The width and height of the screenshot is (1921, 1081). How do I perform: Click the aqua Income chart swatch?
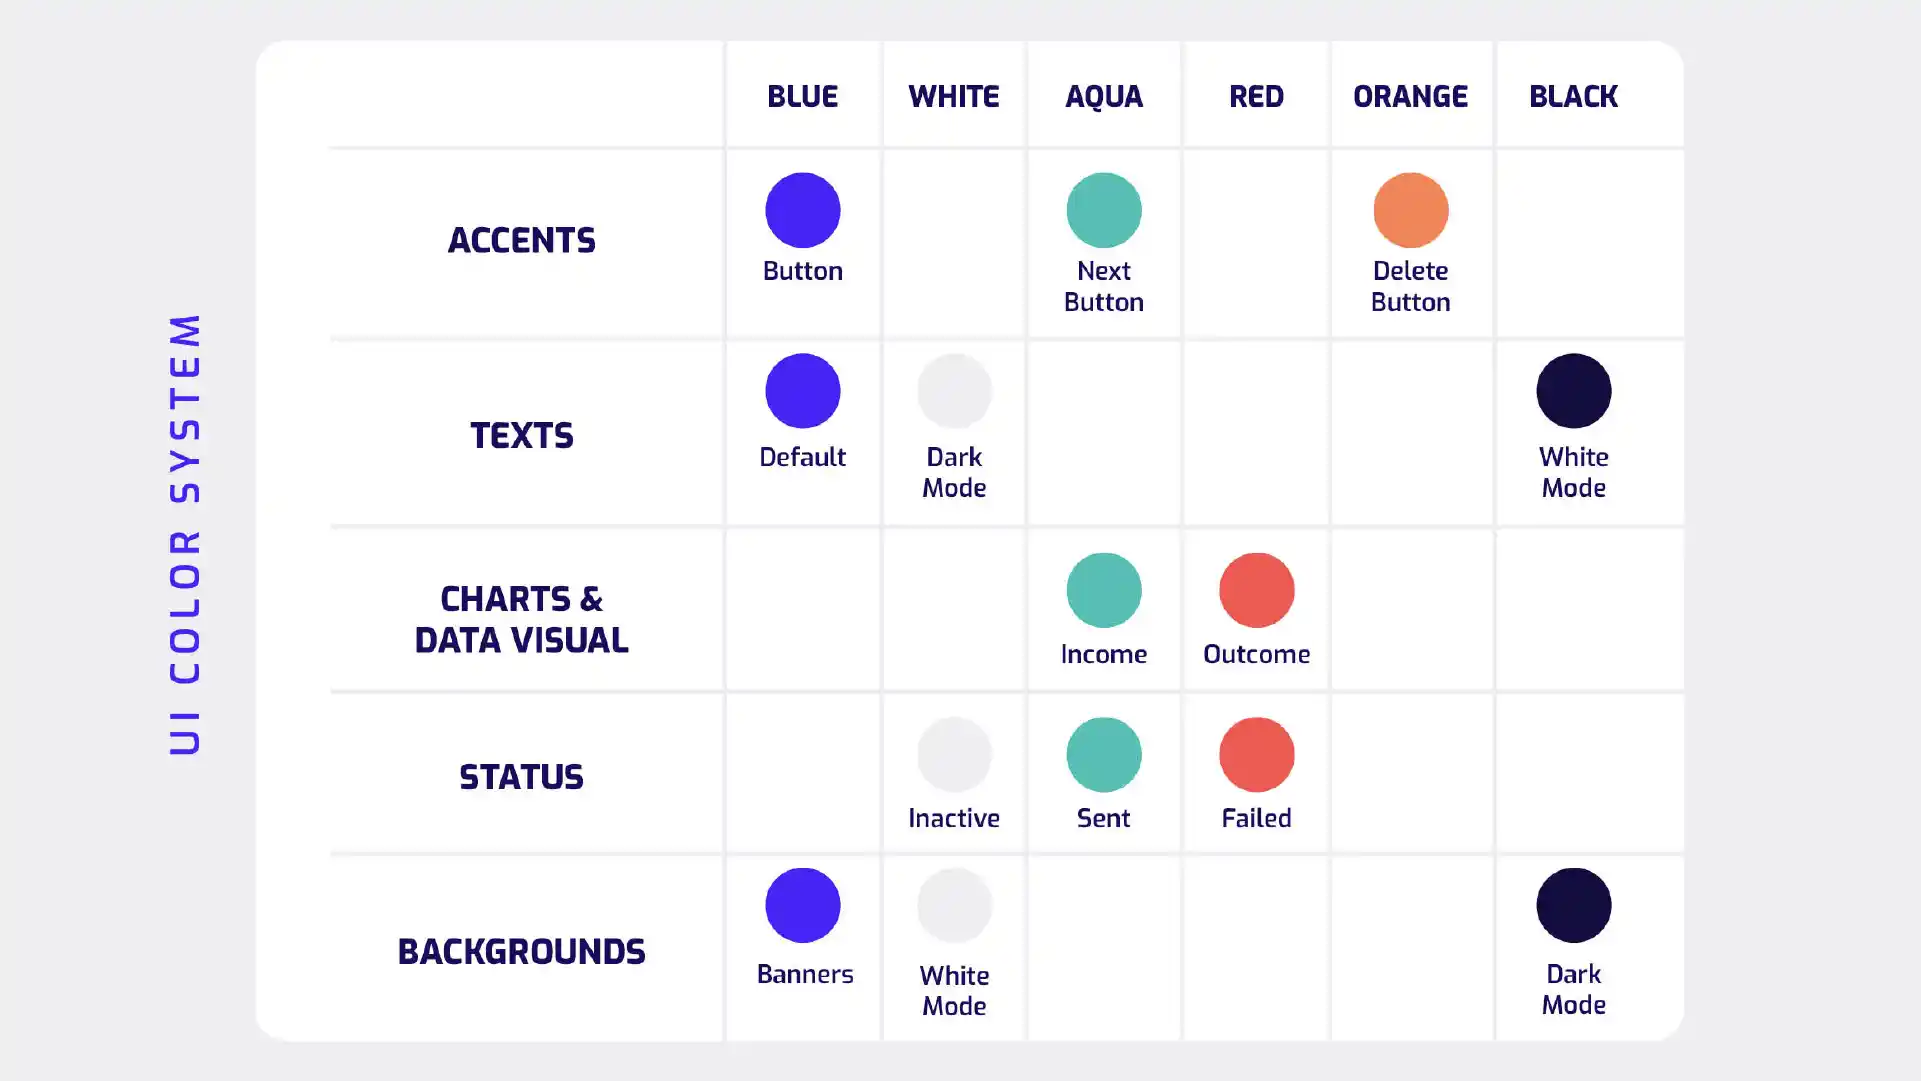point(1103,590)
